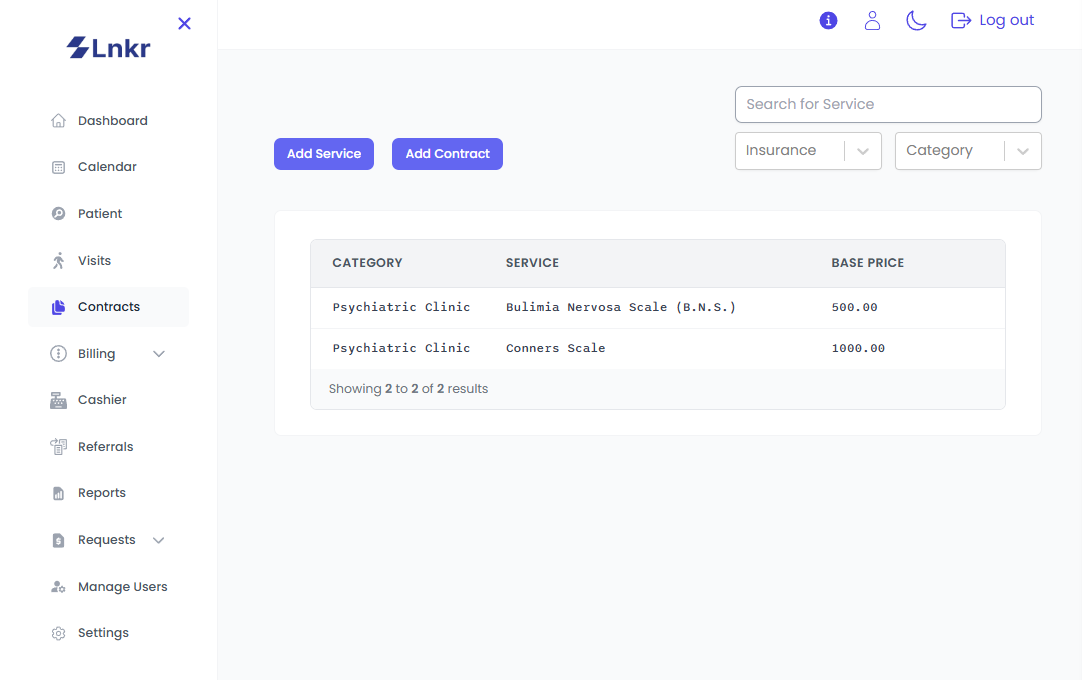The width and height of the screenshot is (1082, 680).
Task: Click the Requests dollar-file icon
Action: pyautogui.click(x=59, y=540)
